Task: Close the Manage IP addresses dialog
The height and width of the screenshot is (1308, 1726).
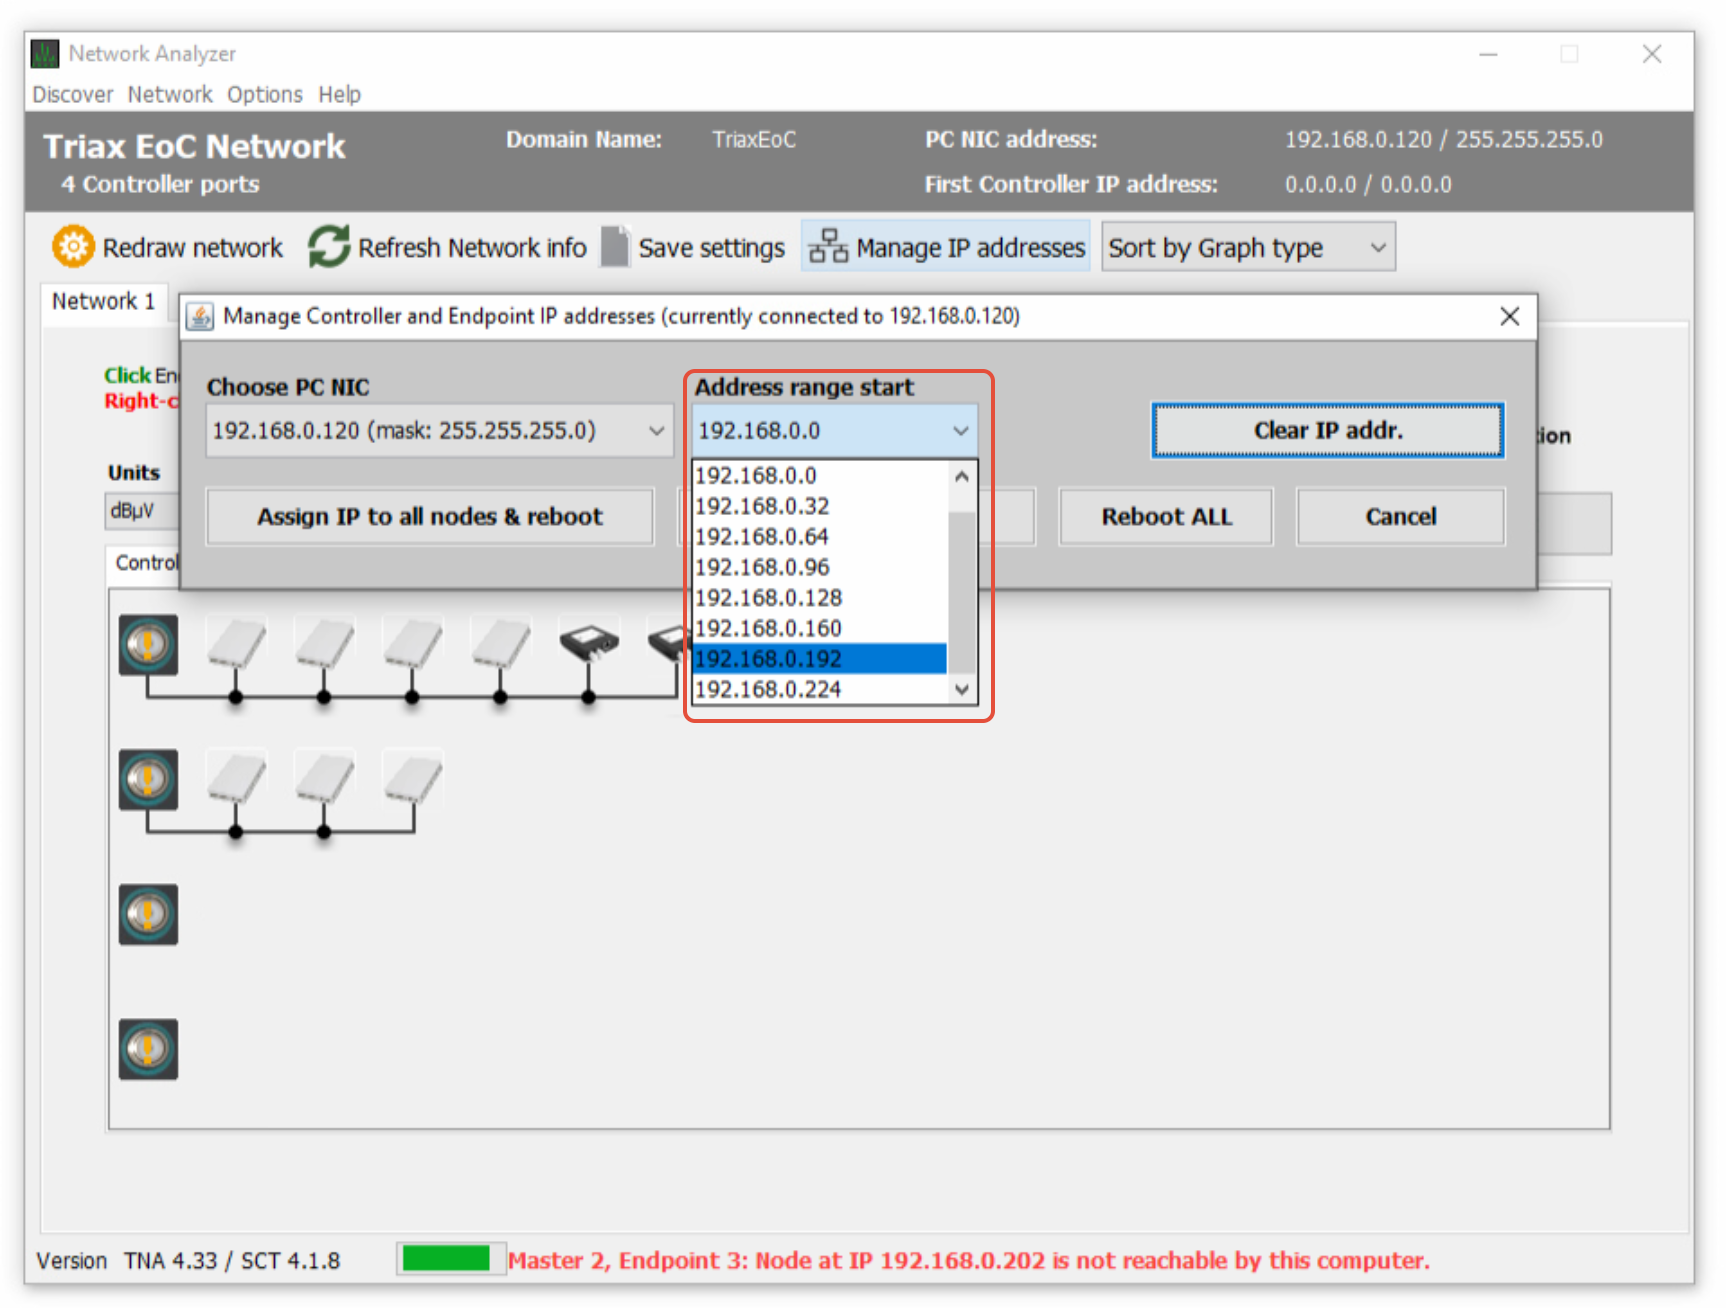Action: pos(1510,316)
